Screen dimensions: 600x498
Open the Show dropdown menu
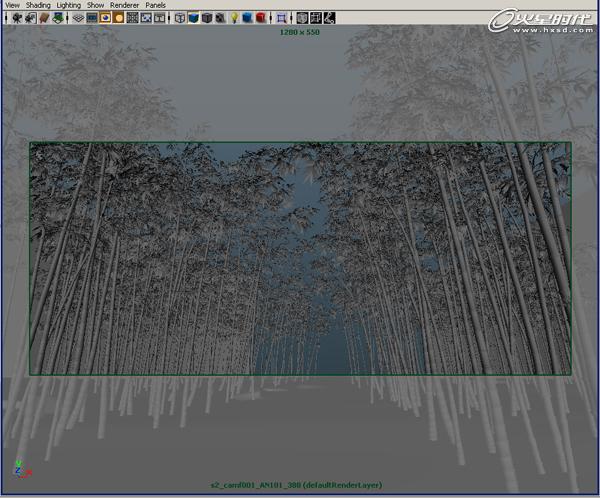tap(95, 5)
